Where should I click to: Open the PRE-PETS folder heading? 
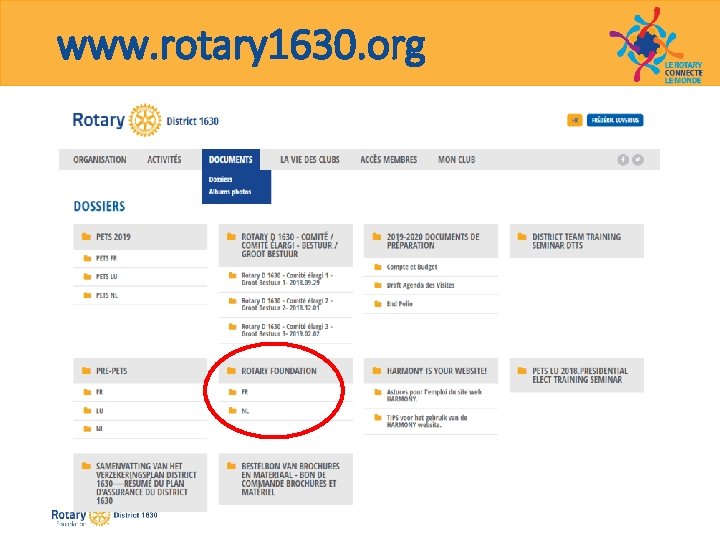pyautogui.click(x=140, y=371)
